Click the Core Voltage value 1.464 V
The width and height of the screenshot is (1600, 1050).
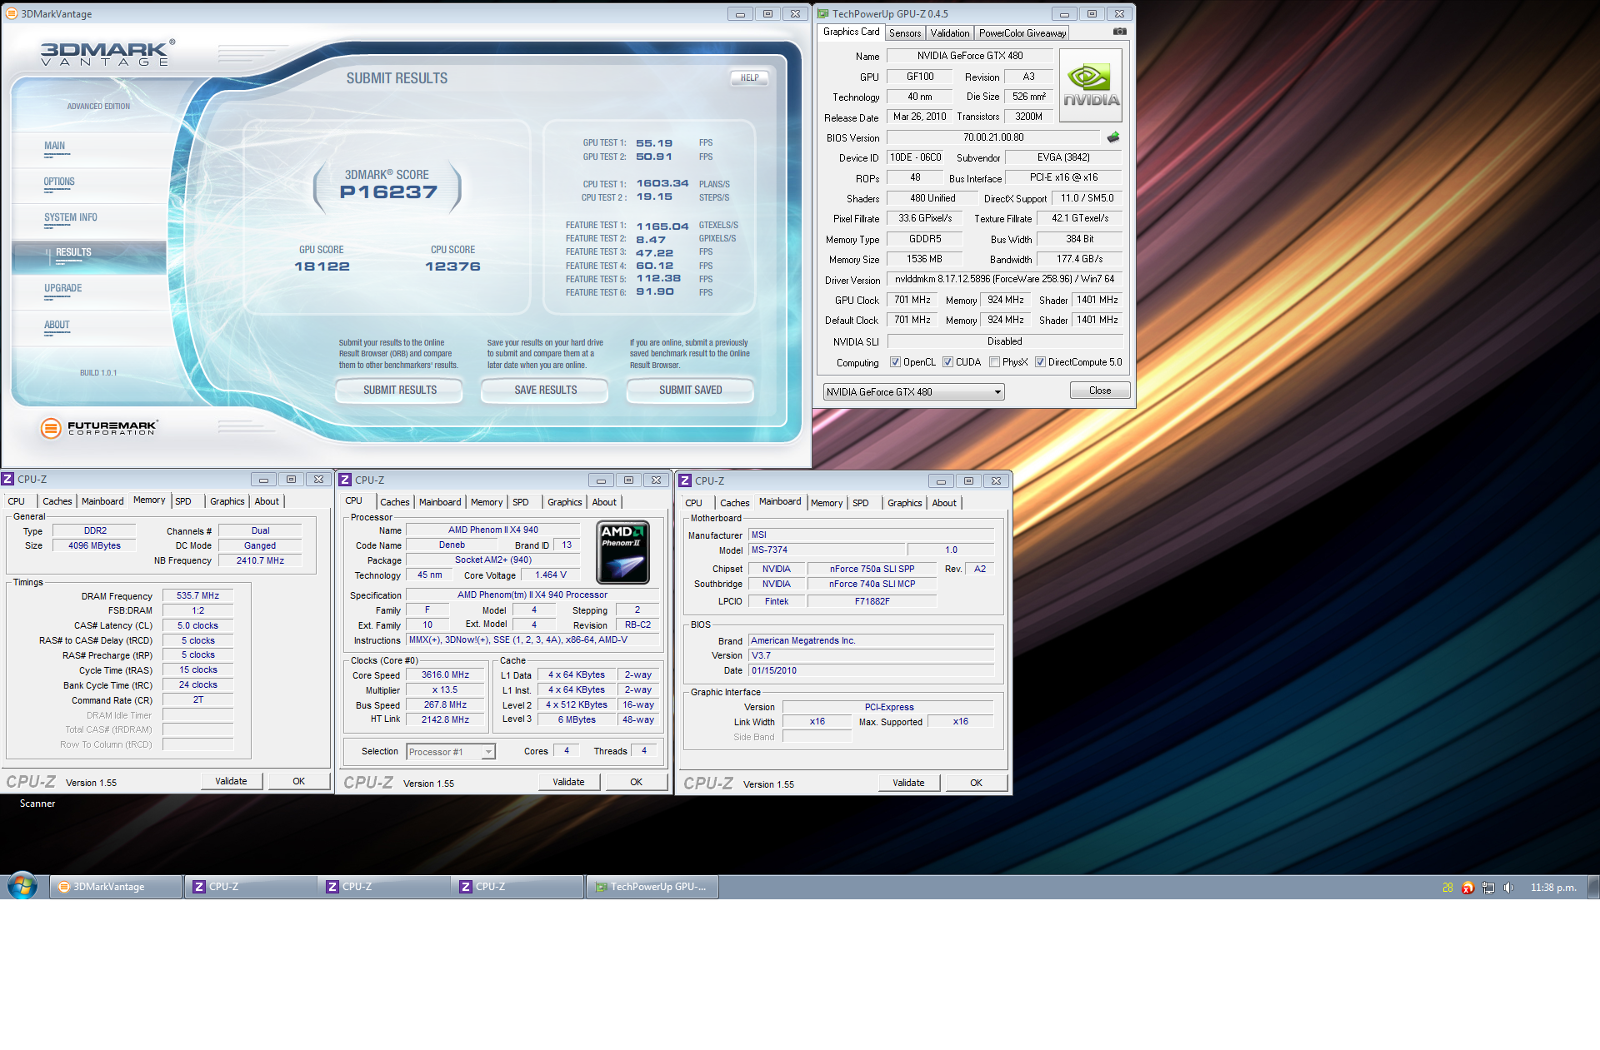point(551,575)
